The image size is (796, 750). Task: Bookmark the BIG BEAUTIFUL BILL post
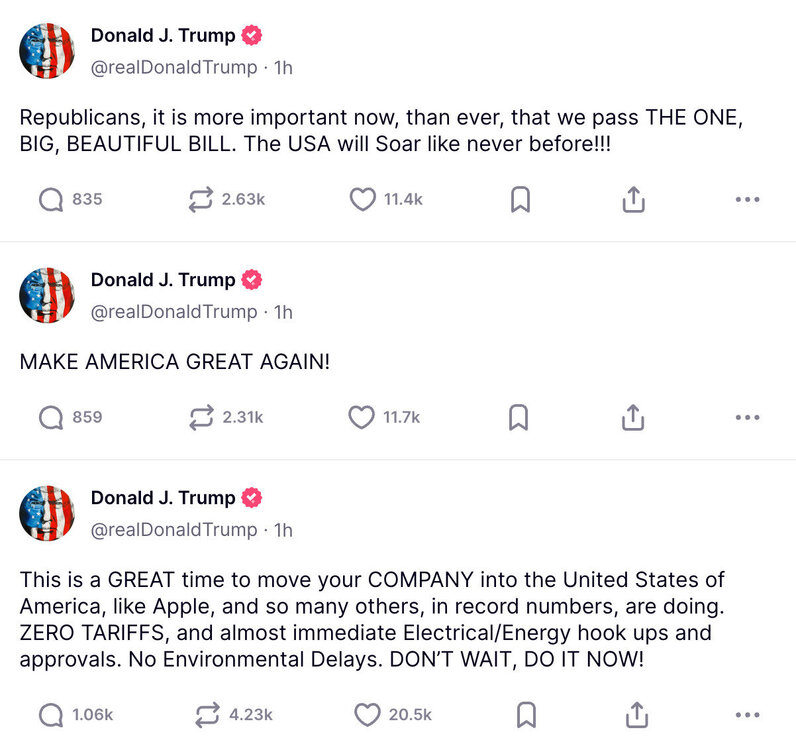tap(520, 200)
